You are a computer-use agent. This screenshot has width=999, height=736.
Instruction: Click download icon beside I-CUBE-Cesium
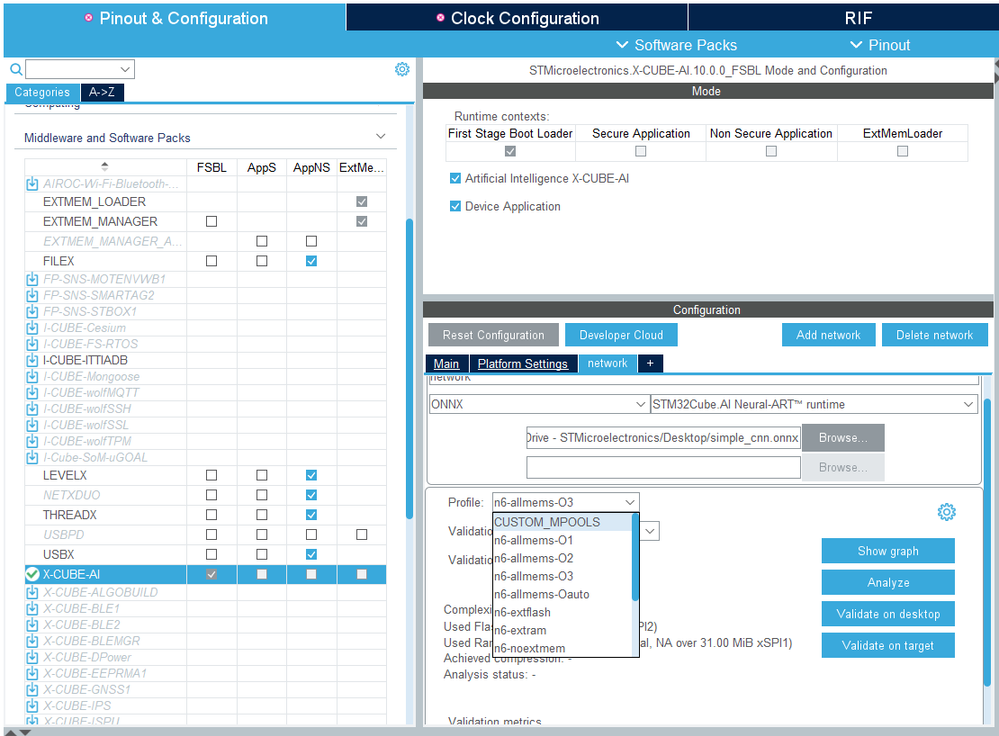(32, 328)
